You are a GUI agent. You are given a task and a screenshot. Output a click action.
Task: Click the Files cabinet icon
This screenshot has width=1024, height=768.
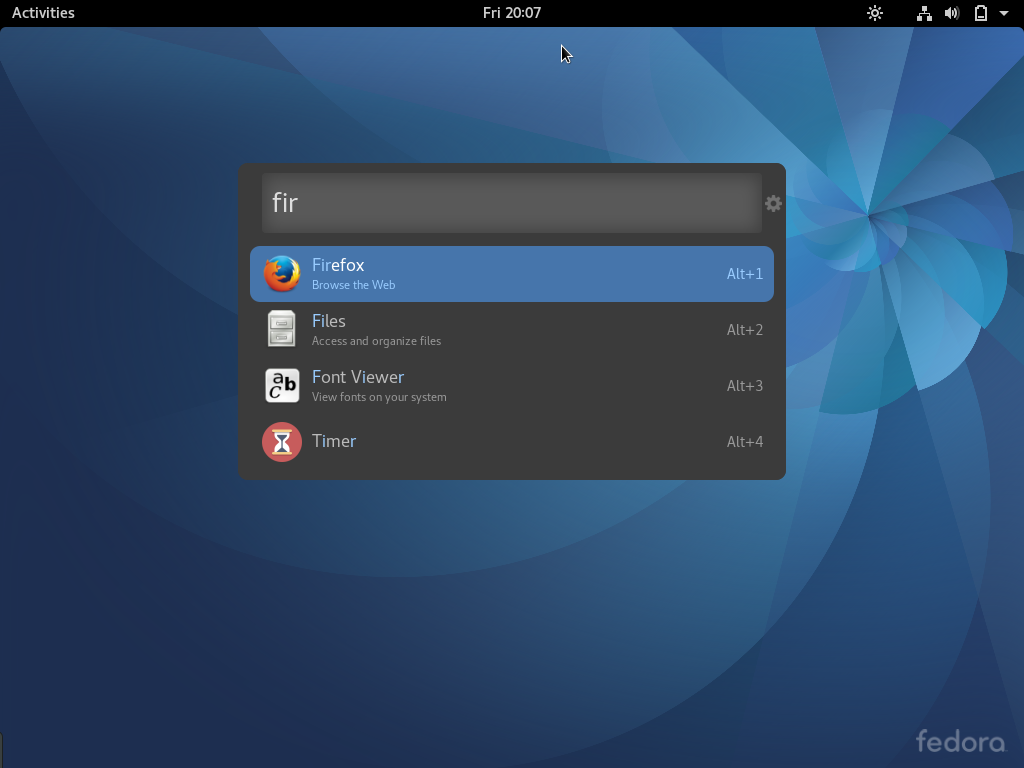coord(281,329)
